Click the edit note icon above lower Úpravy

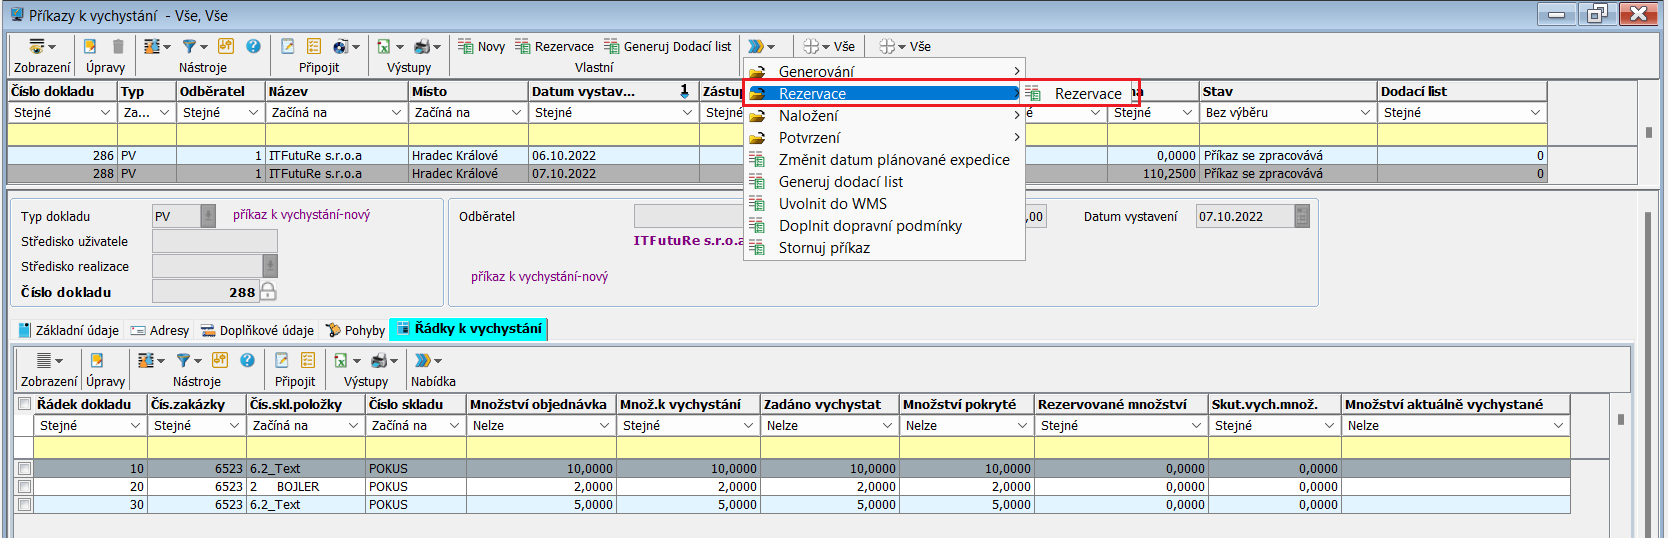coord(97,360)
